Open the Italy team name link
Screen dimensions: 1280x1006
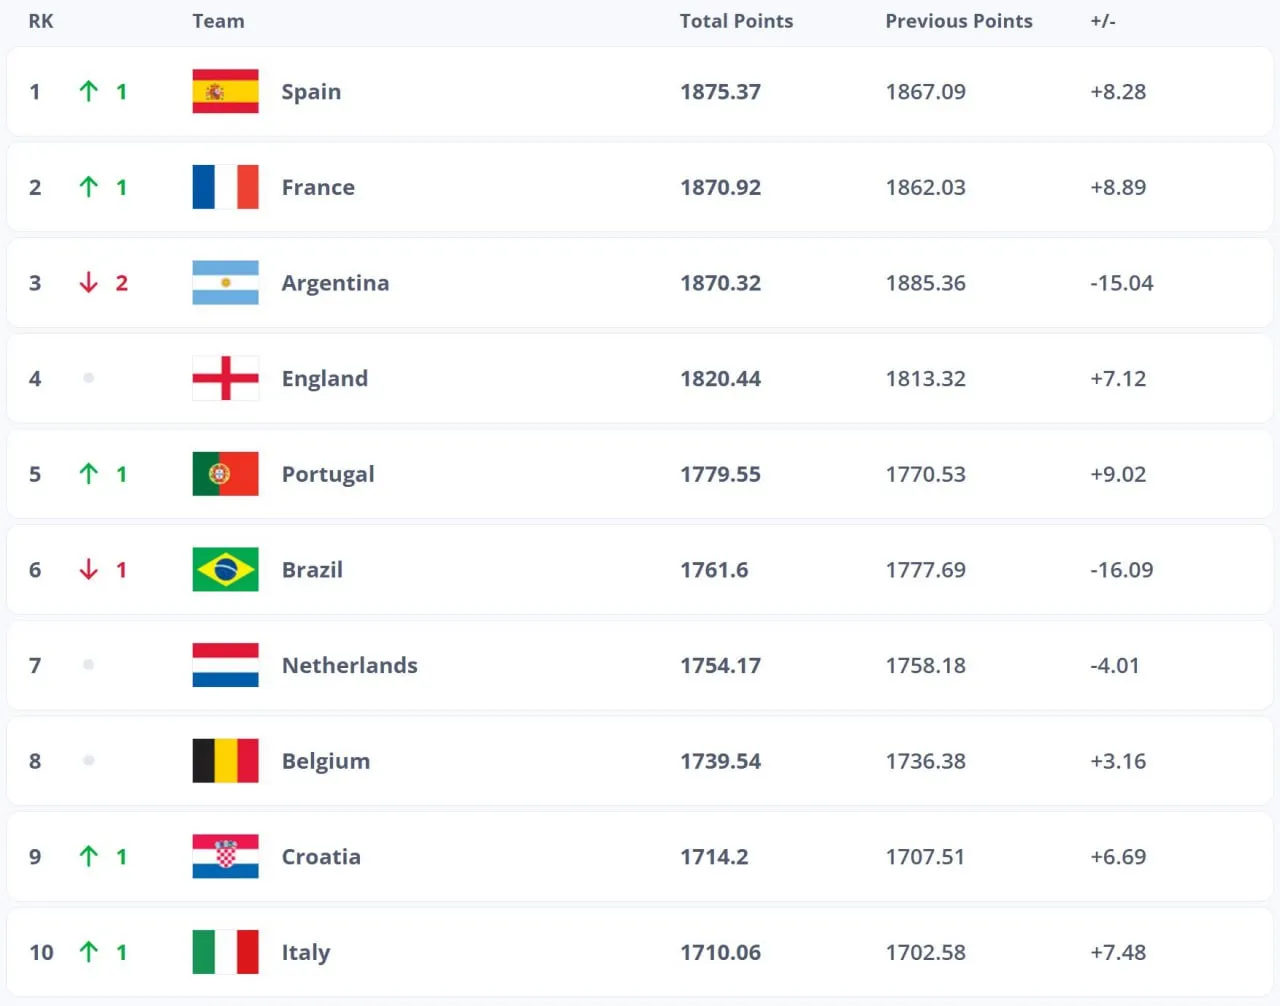pyautogui.click(x=305, y=953)
